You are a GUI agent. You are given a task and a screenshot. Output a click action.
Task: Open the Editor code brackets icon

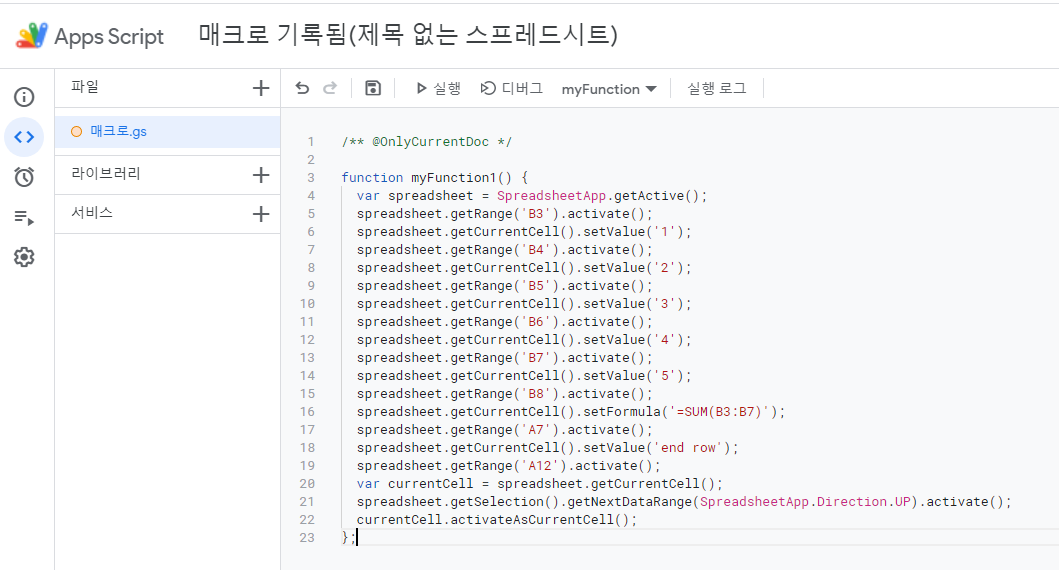pos(24,137)
